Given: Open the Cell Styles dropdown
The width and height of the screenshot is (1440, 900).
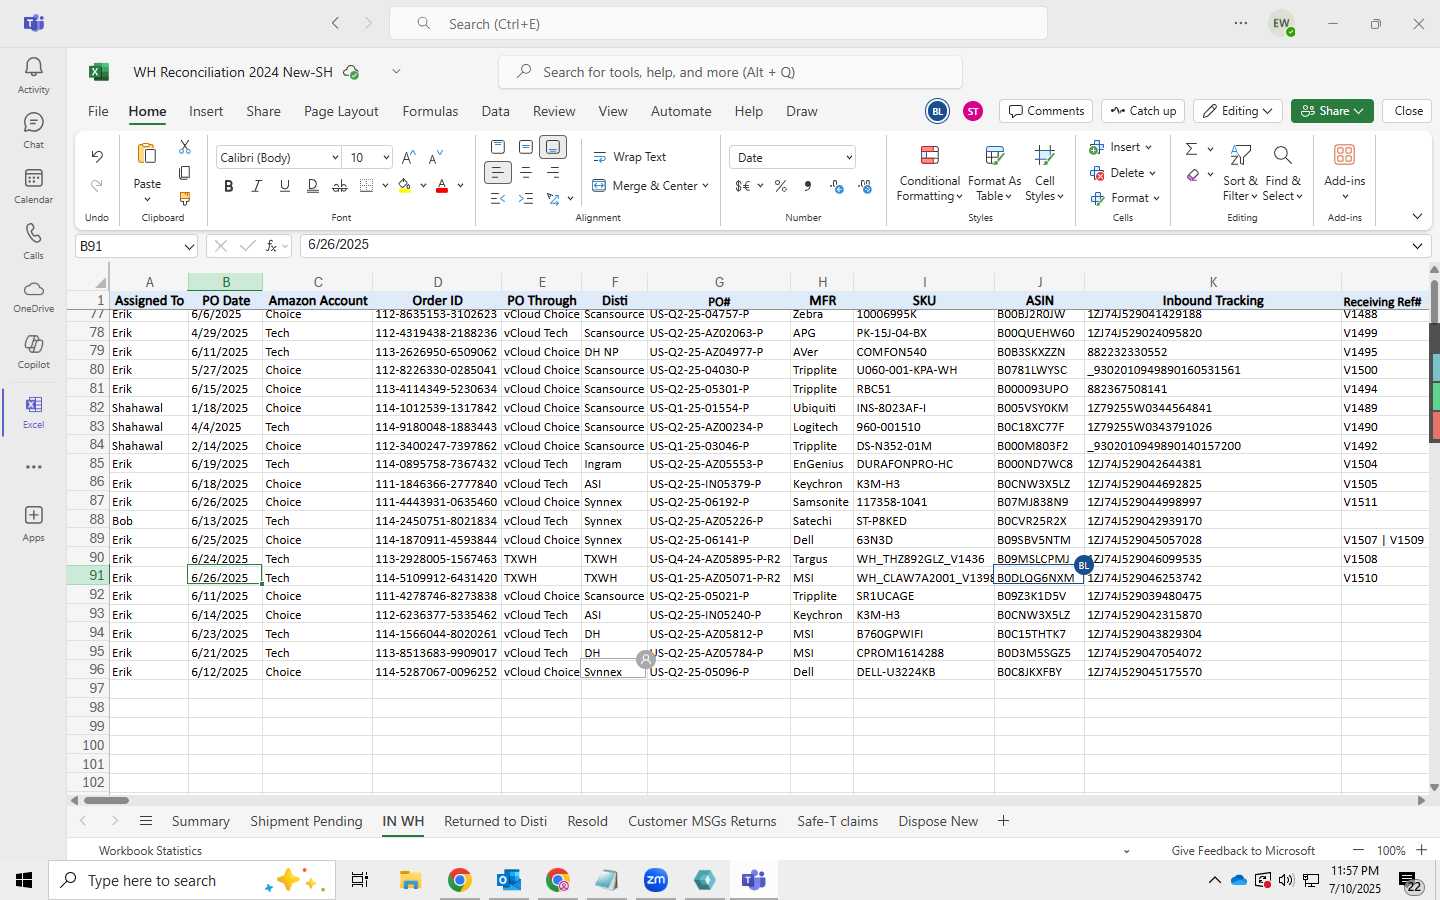Looking at the screenshot, I should pyautogui.click(x=1045, y=173).
